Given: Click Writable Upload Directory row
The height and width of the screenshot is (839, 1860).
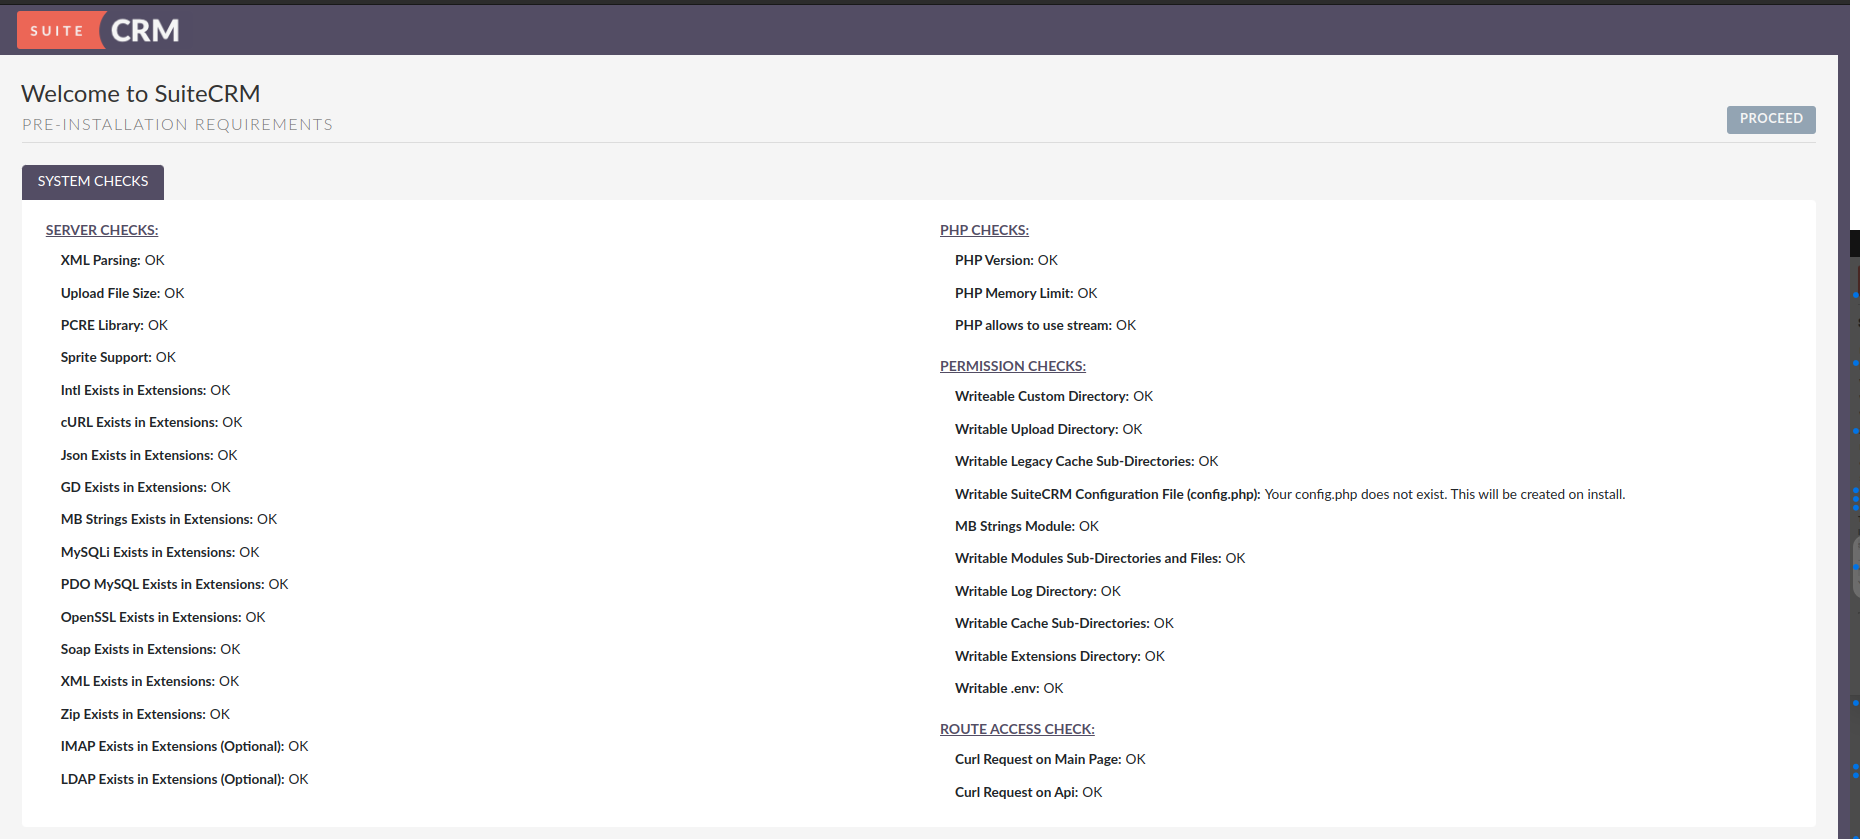Looking at the screenshot, I should 1048,429.
